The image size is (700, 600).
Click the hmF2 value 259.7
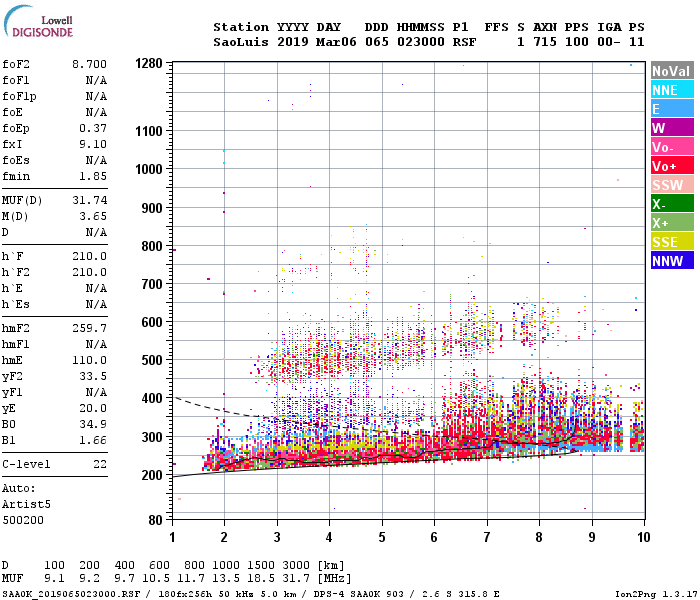click(x=90, y=328)
